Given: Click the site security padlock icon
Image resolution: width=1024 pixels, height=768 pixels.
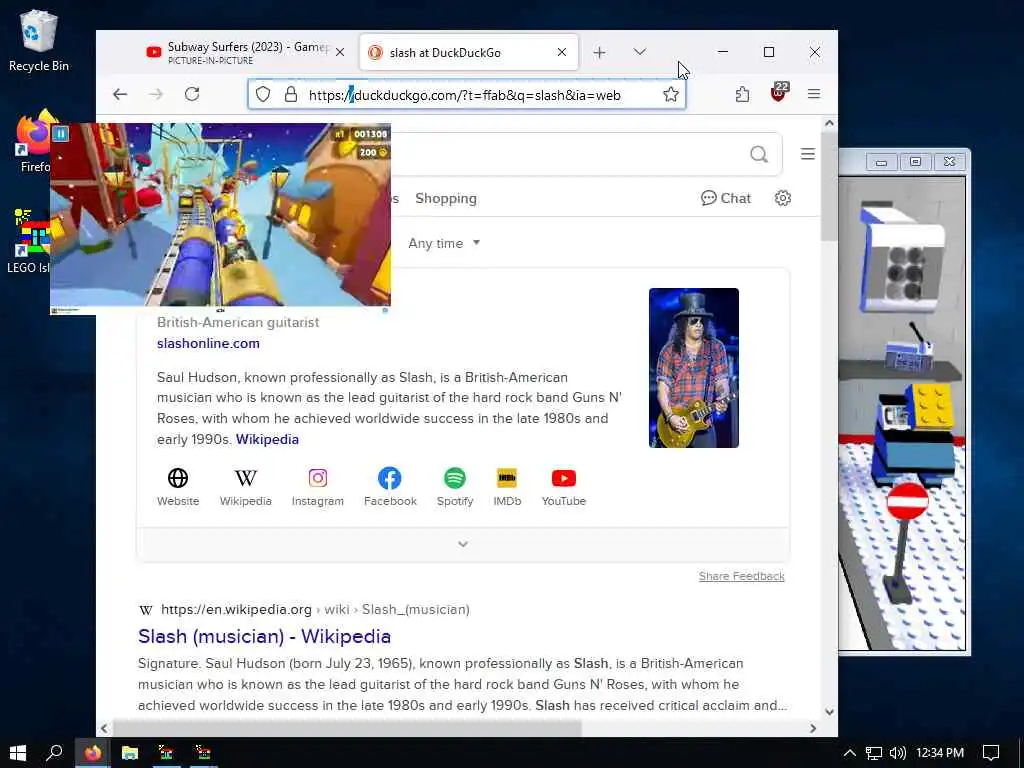Looking at the screenshot, I should 291,95.
